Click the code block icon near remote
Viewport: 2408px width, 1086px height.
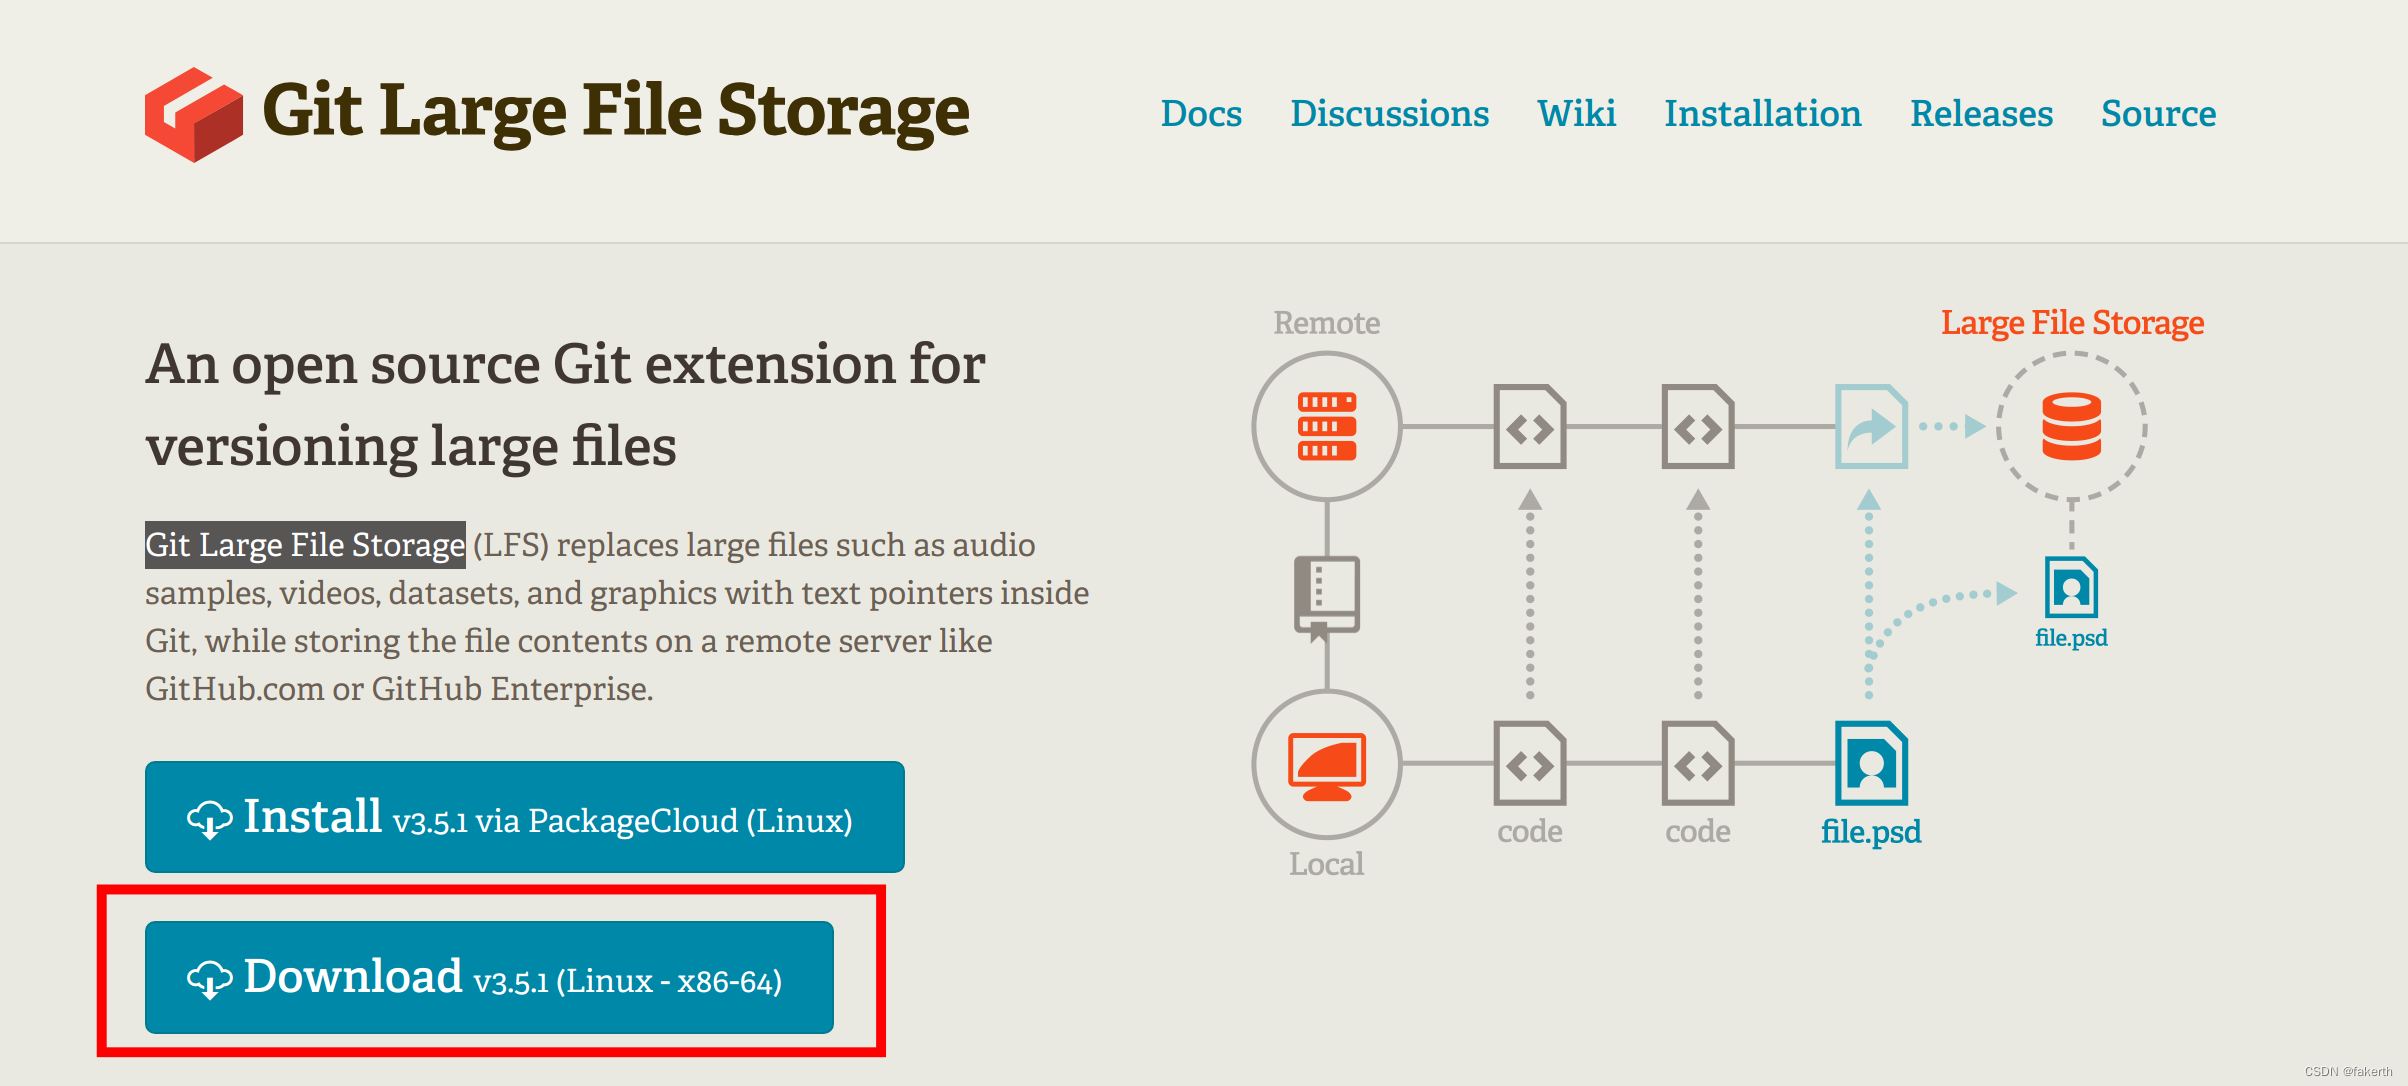click(x=1537, y=427)
